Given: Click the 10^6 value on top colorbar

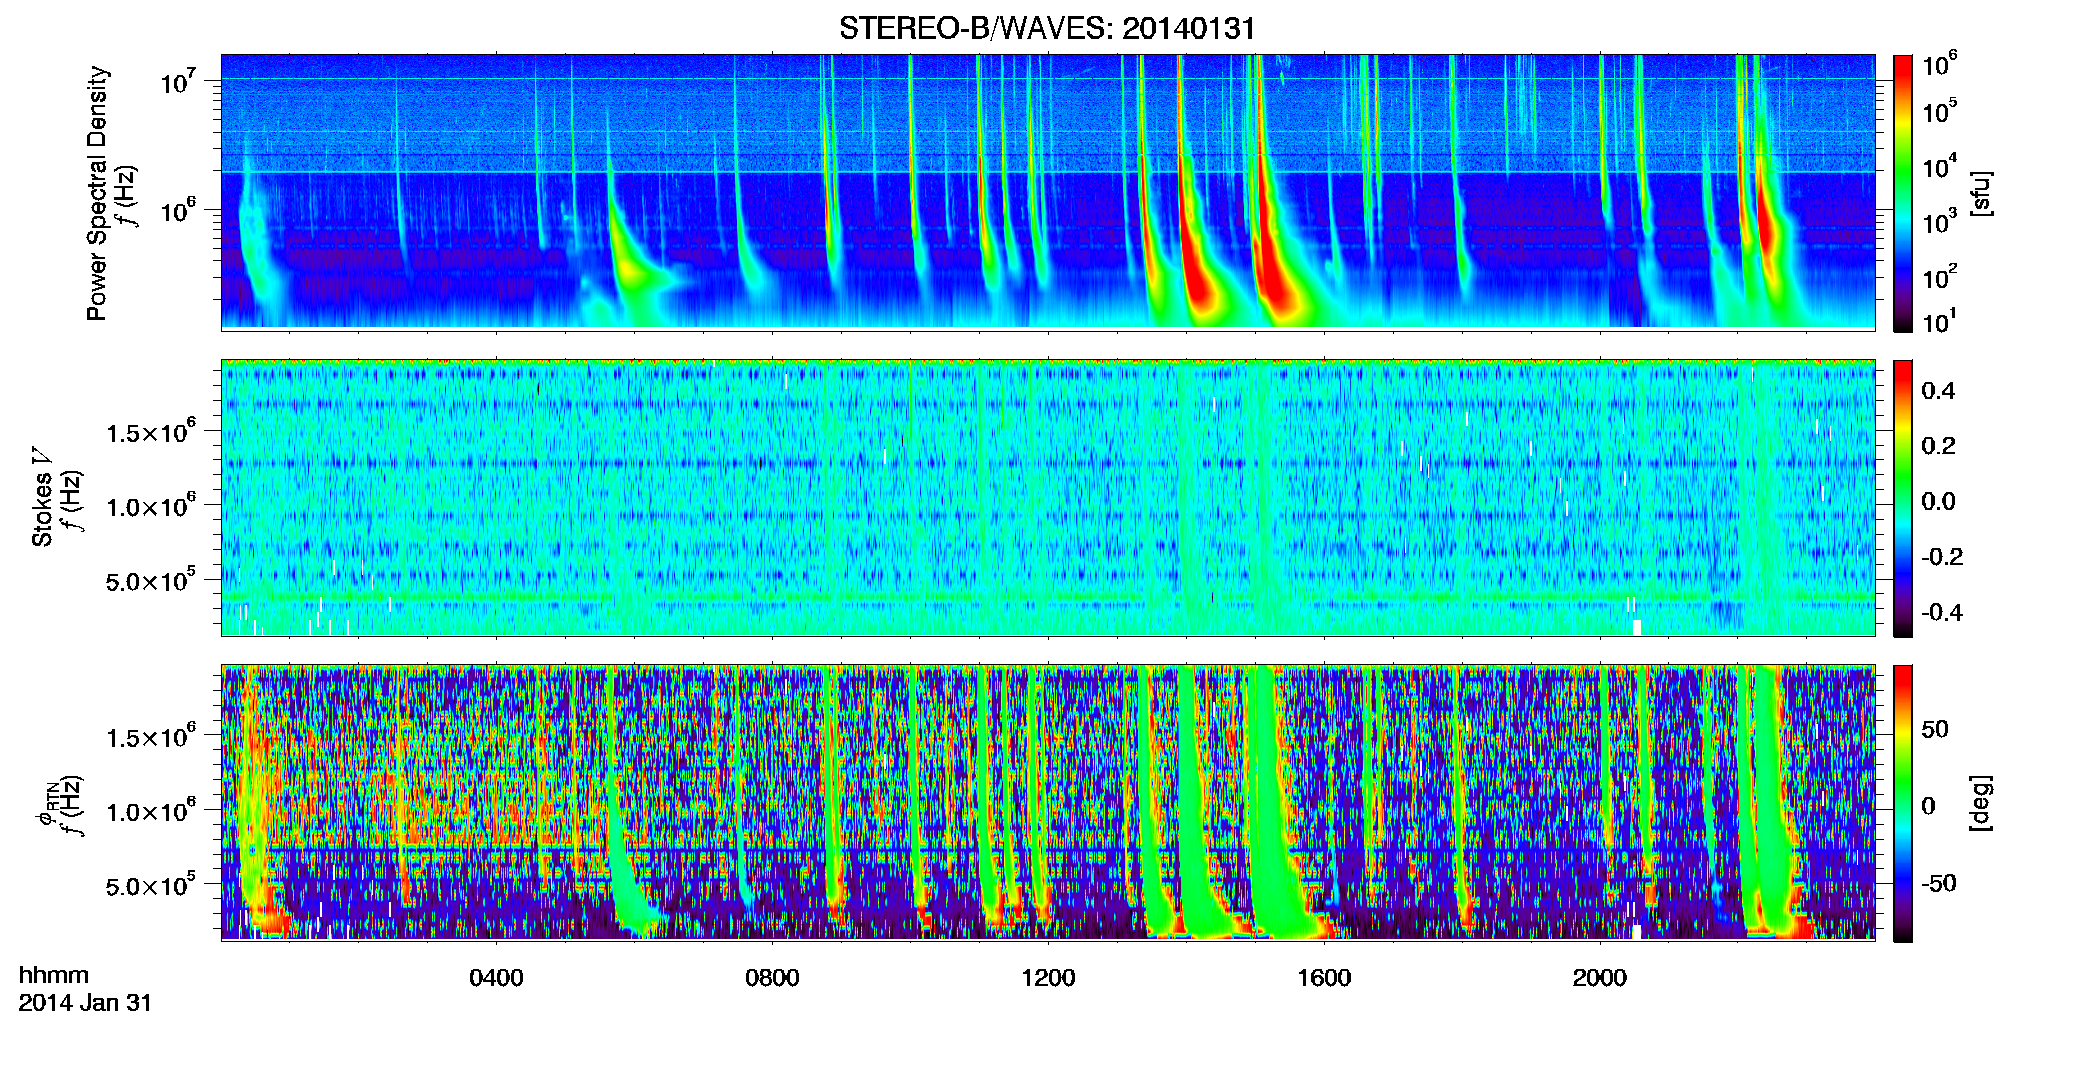Looking at the screenshot, I should 1939,65.
